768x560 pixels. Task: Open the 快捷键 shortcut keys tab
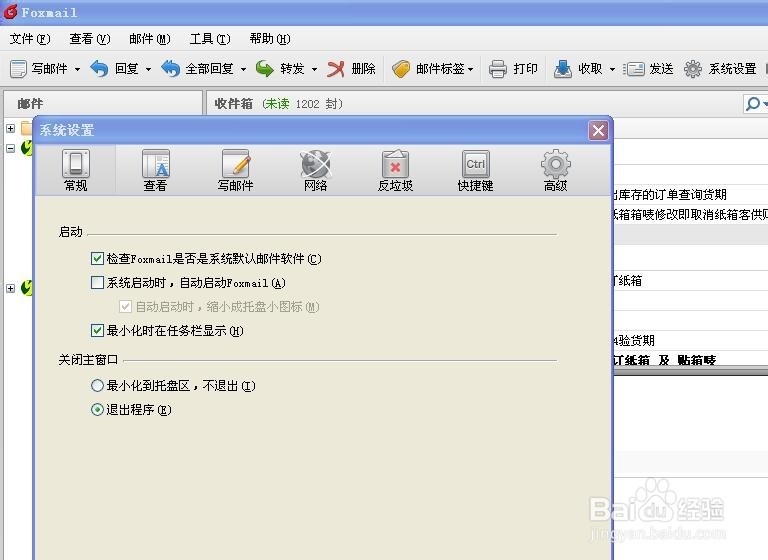(475, 170)
